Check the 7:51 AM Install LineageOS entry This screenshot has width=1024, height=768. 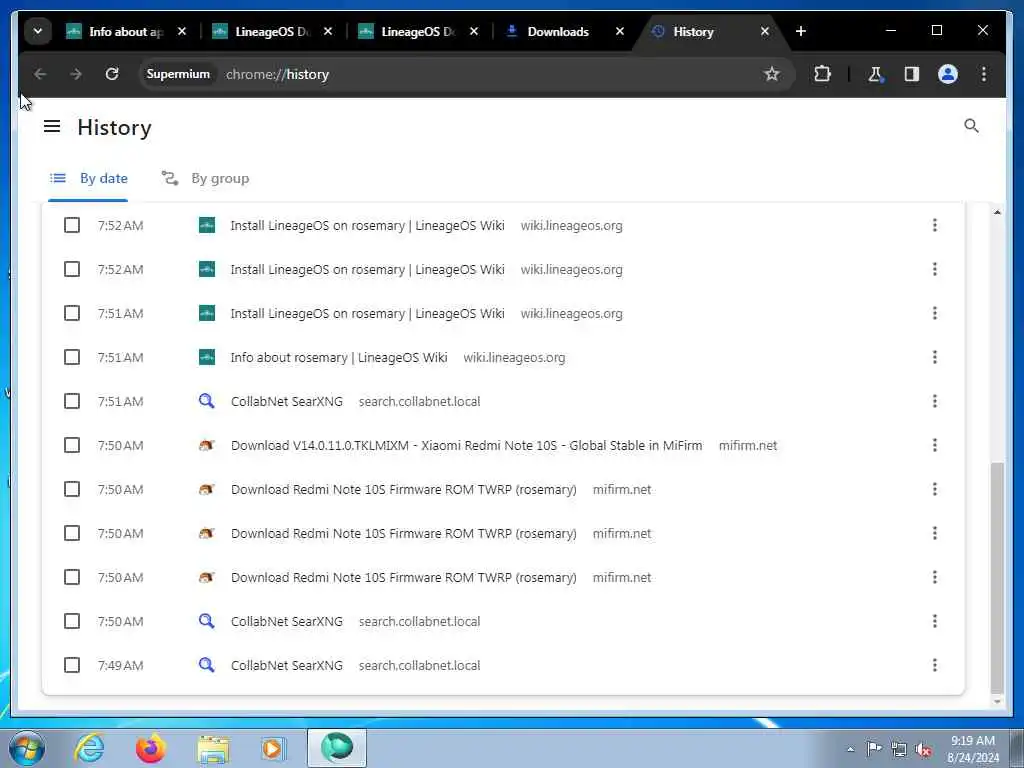click(72, 313)
